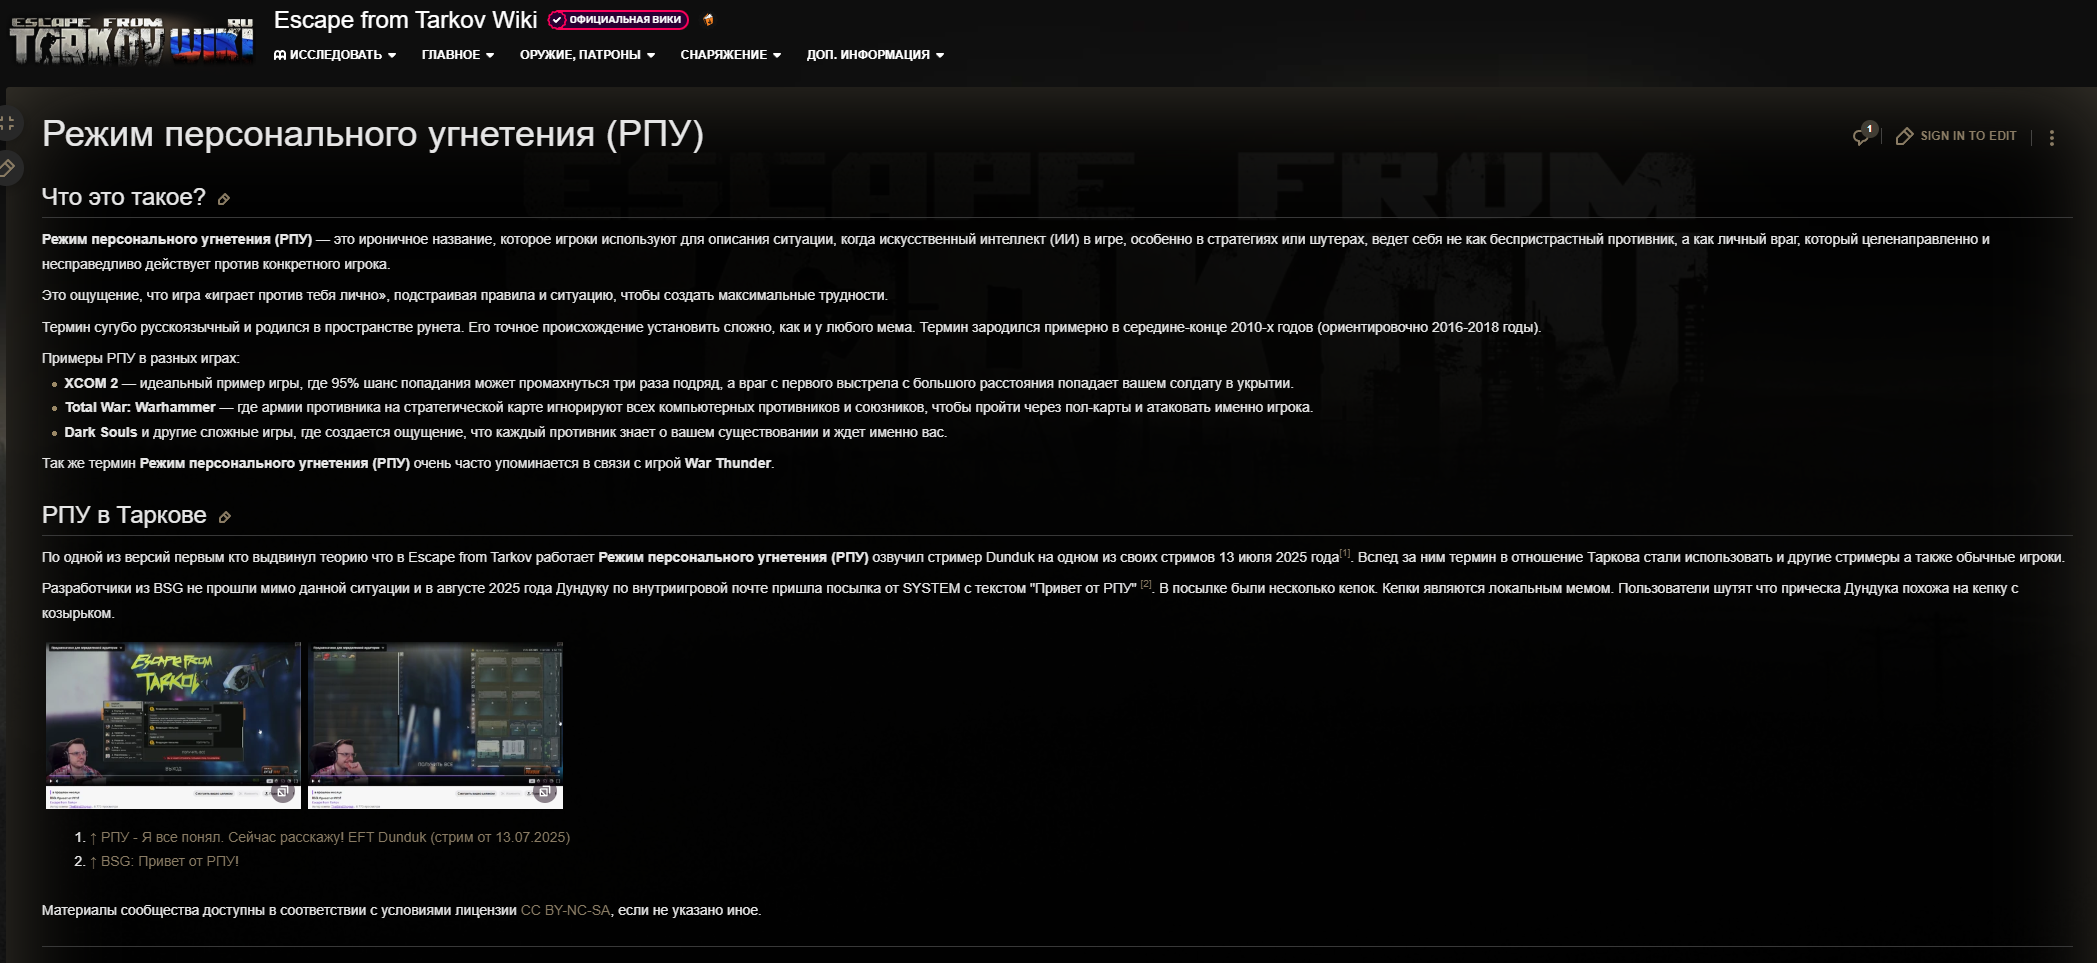Viewport: 2097px width, 963px height.
Task: Jump back via the up arrow of reference 1
Action: pos(93,838)
